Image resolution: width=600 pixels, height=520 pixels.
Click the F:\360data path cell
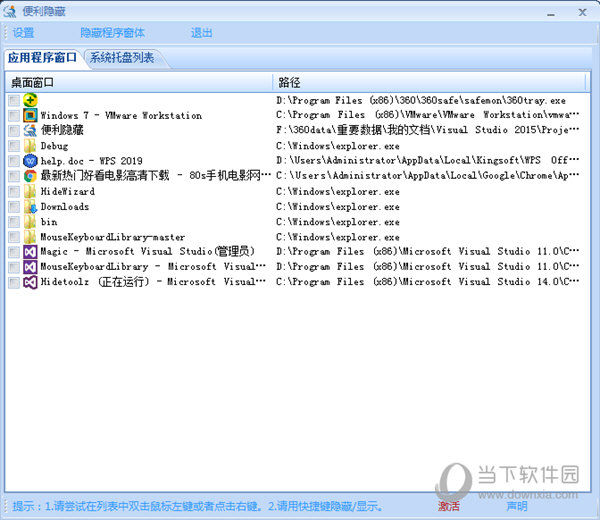427,130
